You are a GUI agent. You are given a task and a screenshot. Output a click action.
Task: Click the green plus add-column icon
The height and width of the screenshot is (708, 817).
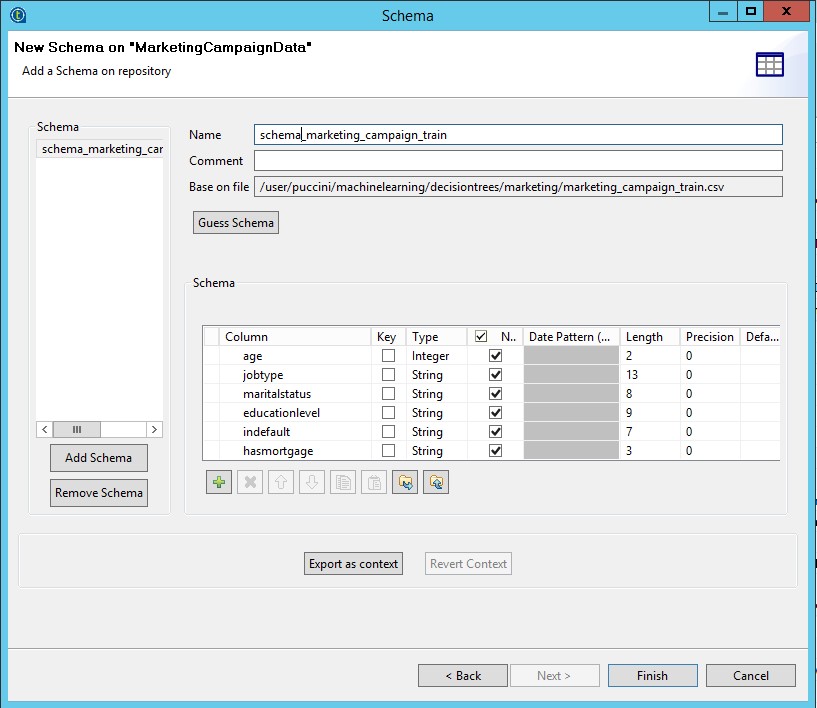pyautogui.click(x=219, y=483)
